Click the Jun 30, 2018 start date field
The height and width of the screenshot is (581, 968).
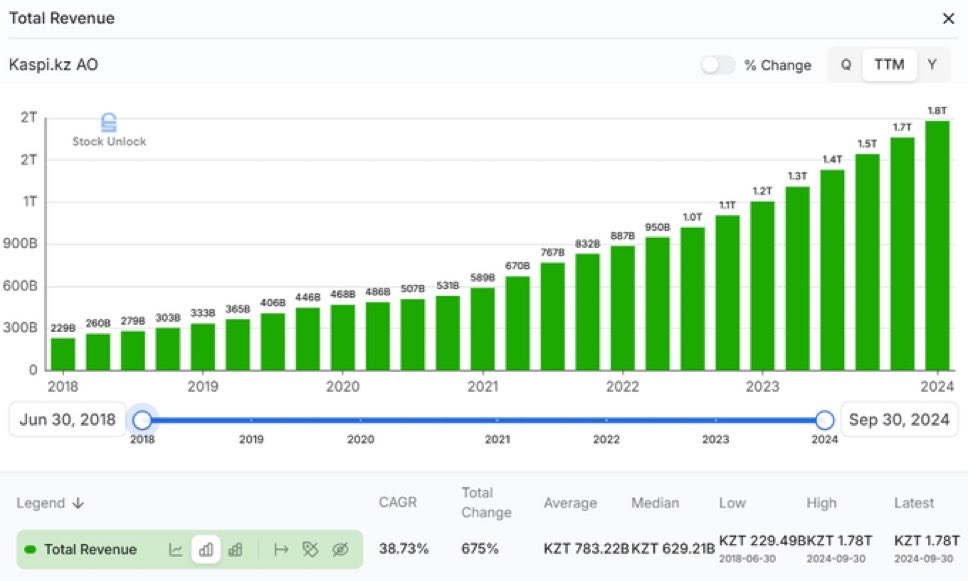[67, 420]
